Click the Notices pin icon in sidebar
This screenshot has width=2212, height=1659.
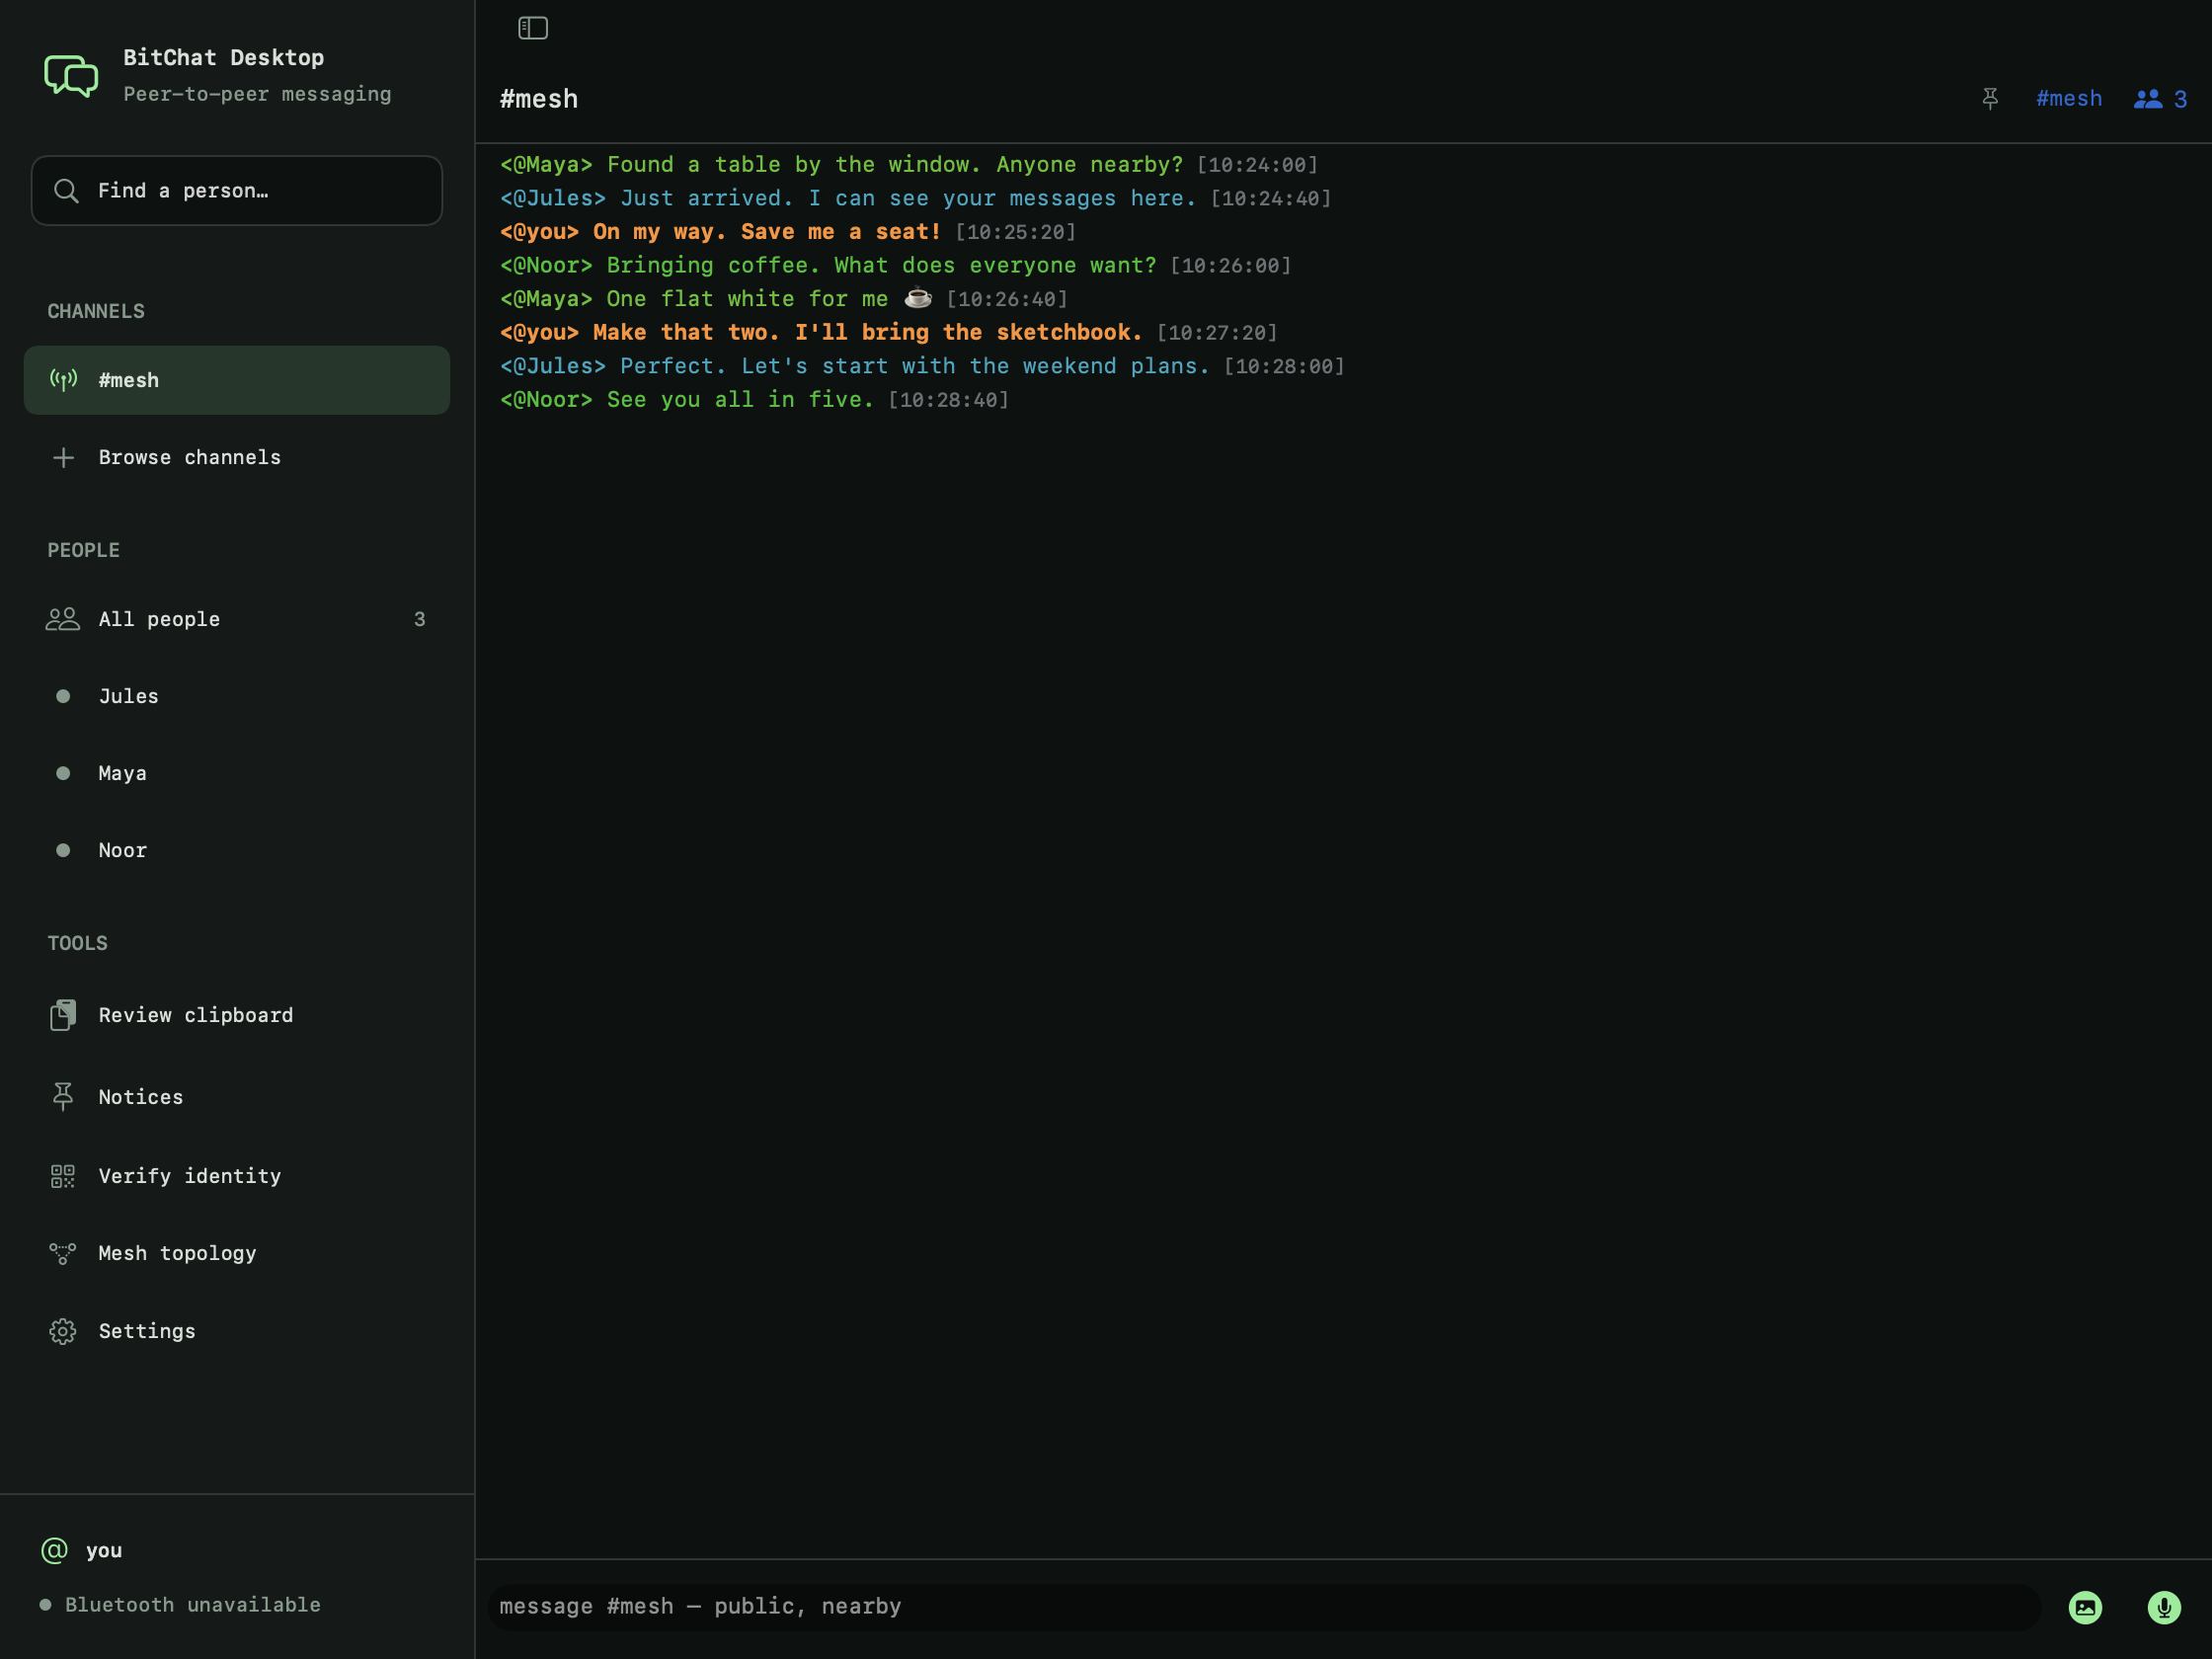pos(63,1097)
